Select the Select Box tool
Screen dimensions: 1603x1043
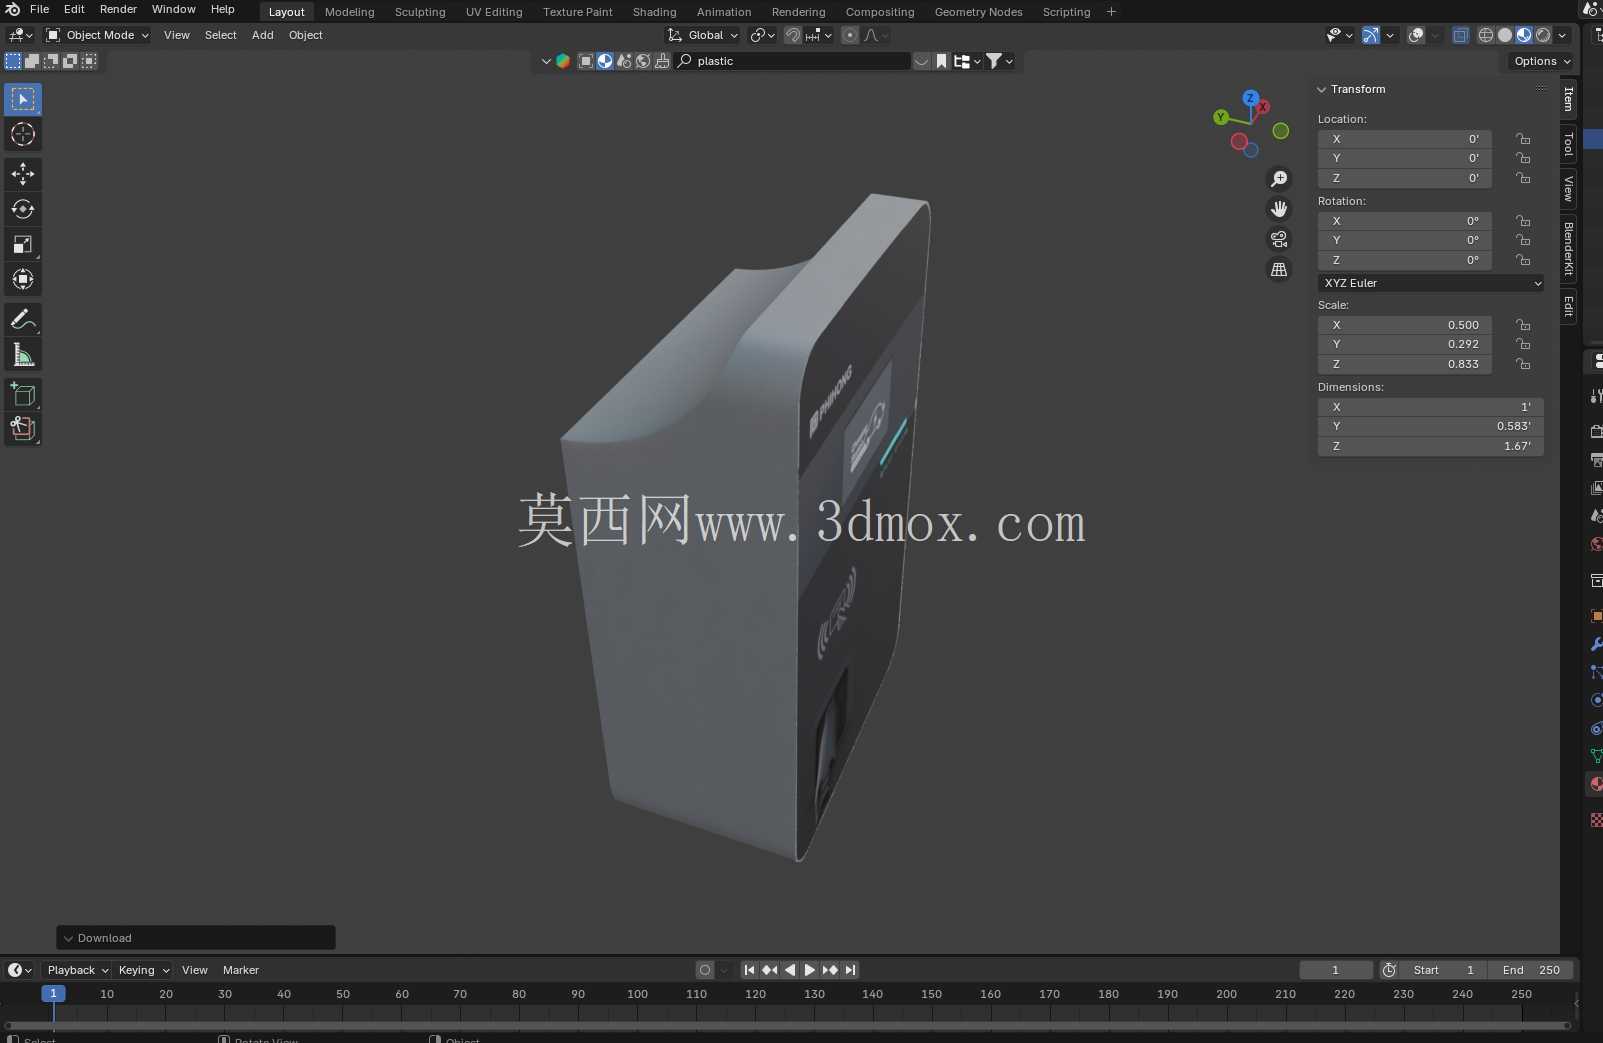pos(23,99)
